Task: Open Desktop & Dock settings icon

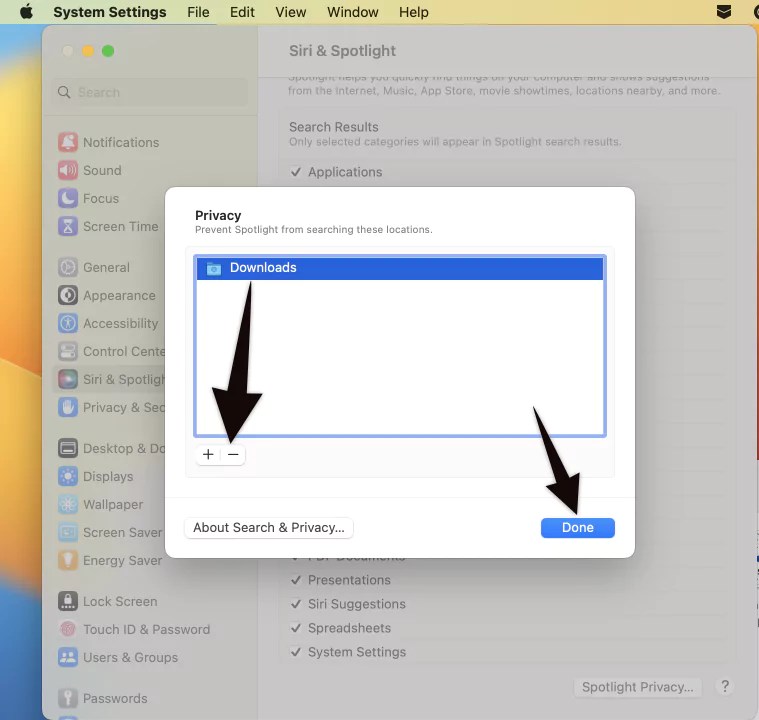Action: pos(68,448)
